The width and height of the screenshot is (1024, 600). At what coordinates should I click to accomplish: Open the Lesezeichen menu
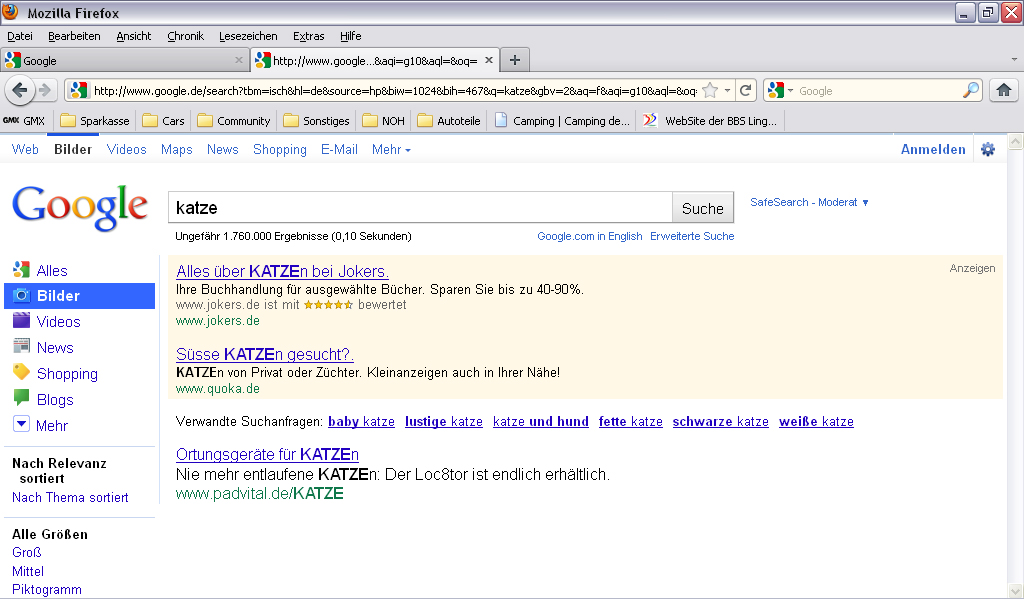(x=248, y=36)
